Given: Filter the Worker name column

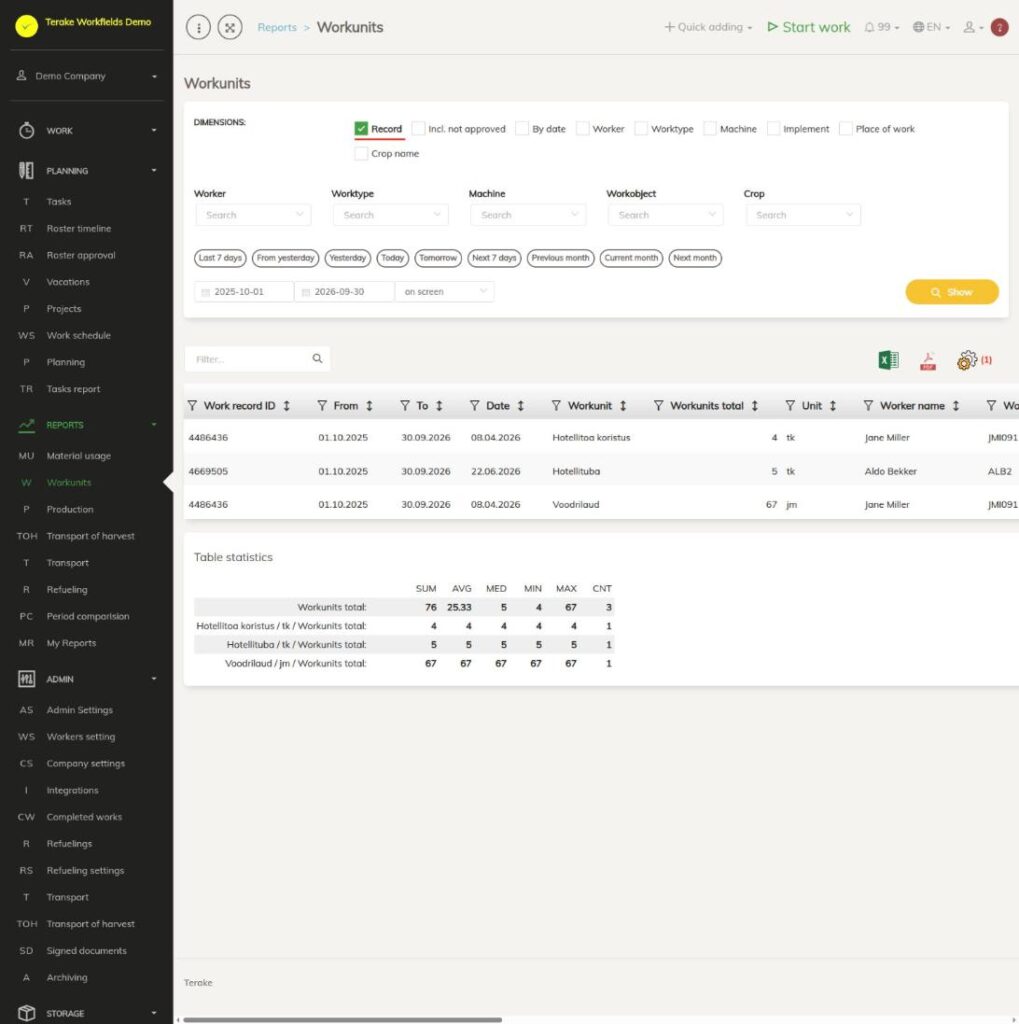Looking at the screenshot, I should (868, 406).
